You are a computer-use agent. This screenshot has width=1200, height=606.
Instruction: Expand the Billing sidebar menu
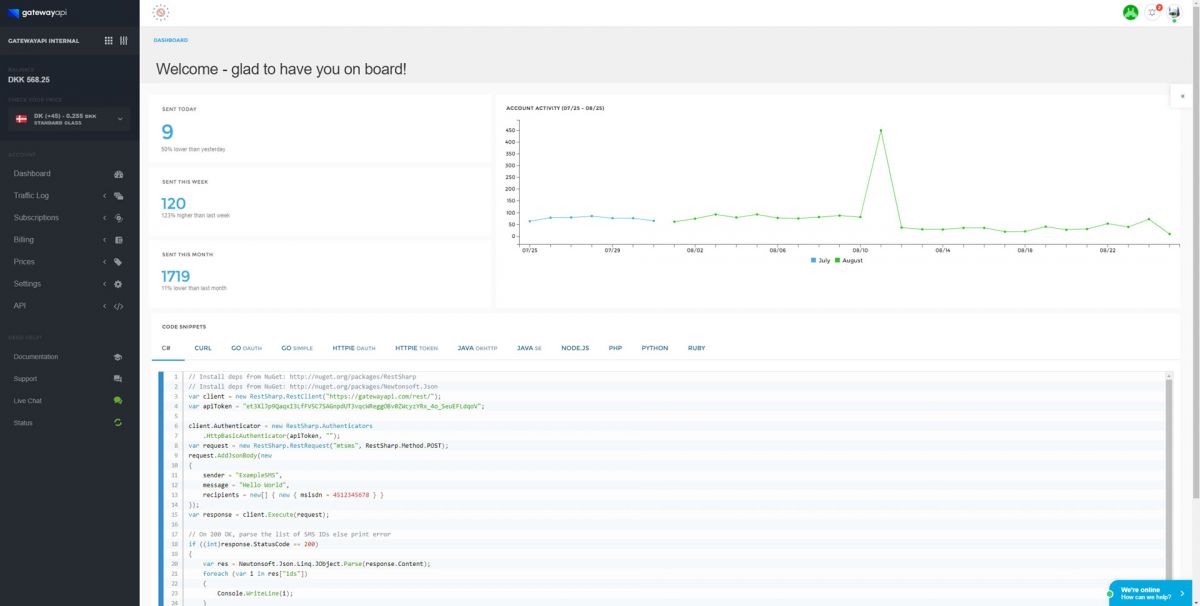tap(69, 240)
